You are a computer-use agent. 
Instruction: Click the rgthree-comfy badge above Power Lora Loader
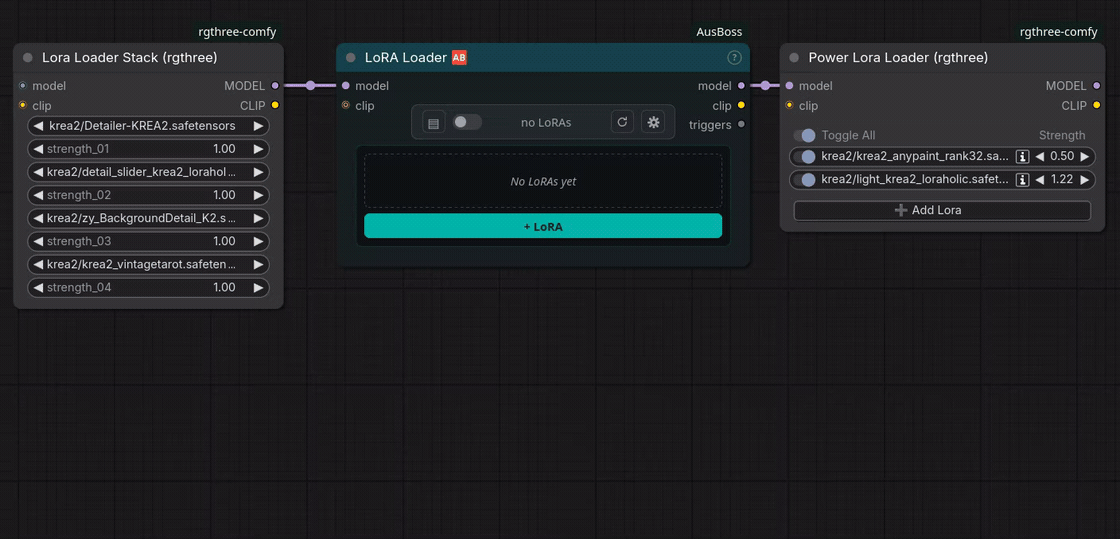(x=1059, y=32)
